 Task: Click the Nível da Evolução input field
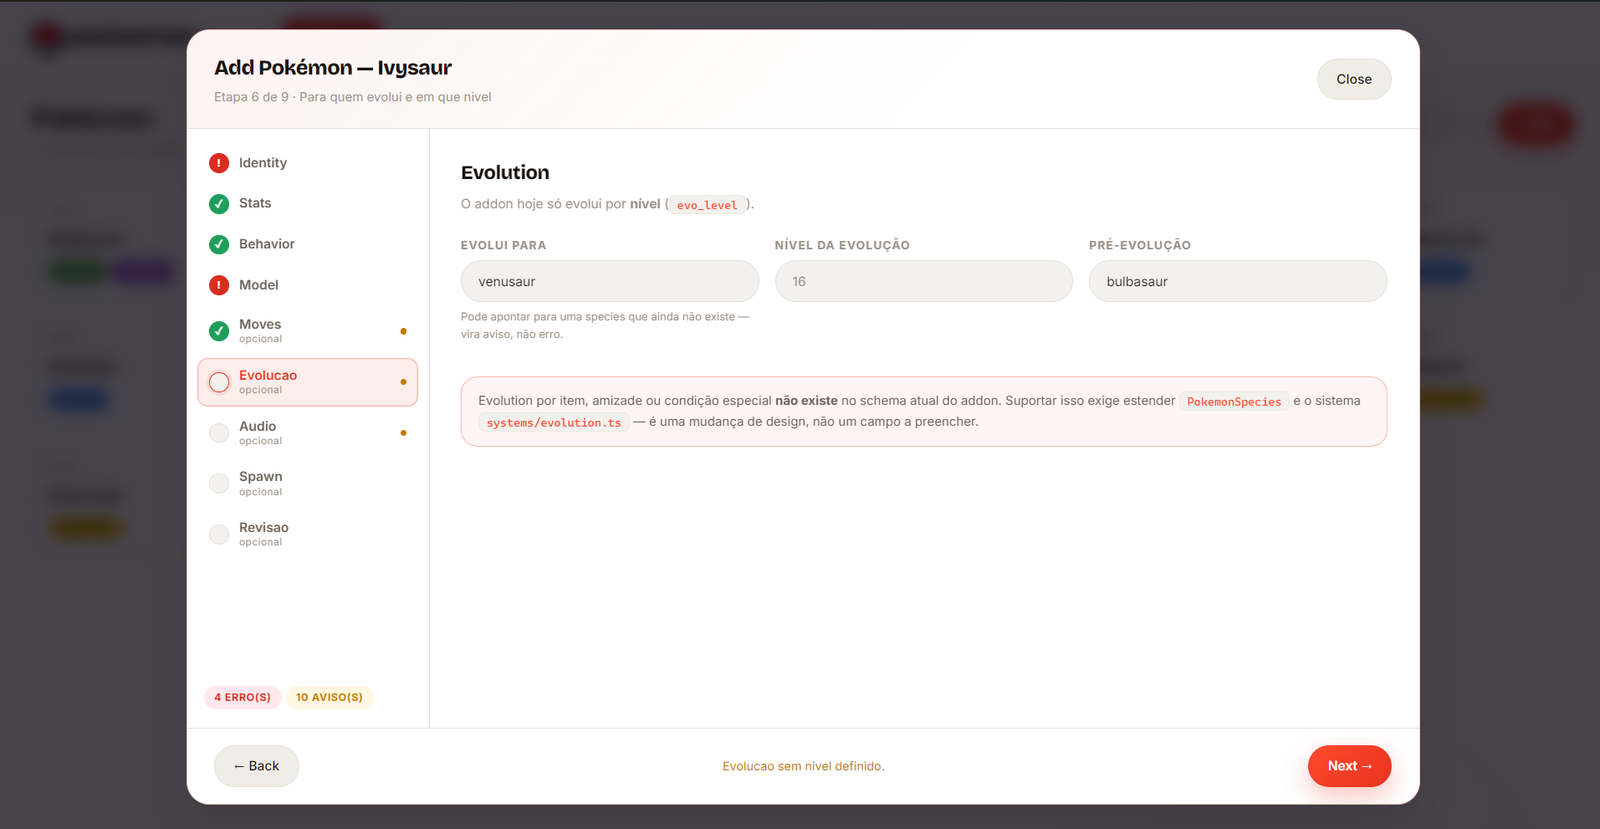924,281
